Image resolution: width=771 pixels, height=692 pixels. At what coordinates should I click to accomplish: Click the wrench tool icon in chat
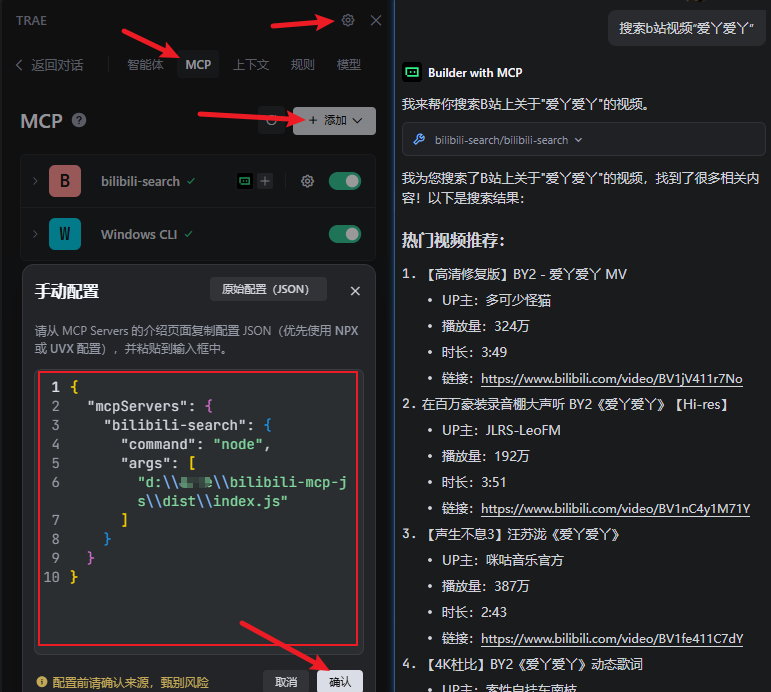click(x=419, y=140)
